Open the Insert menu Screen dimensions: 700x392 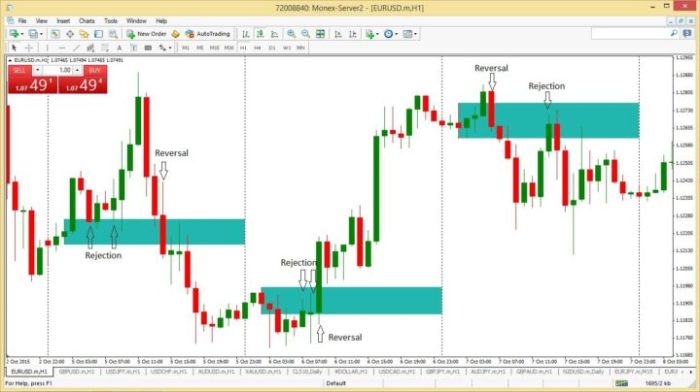pos(63,21)
